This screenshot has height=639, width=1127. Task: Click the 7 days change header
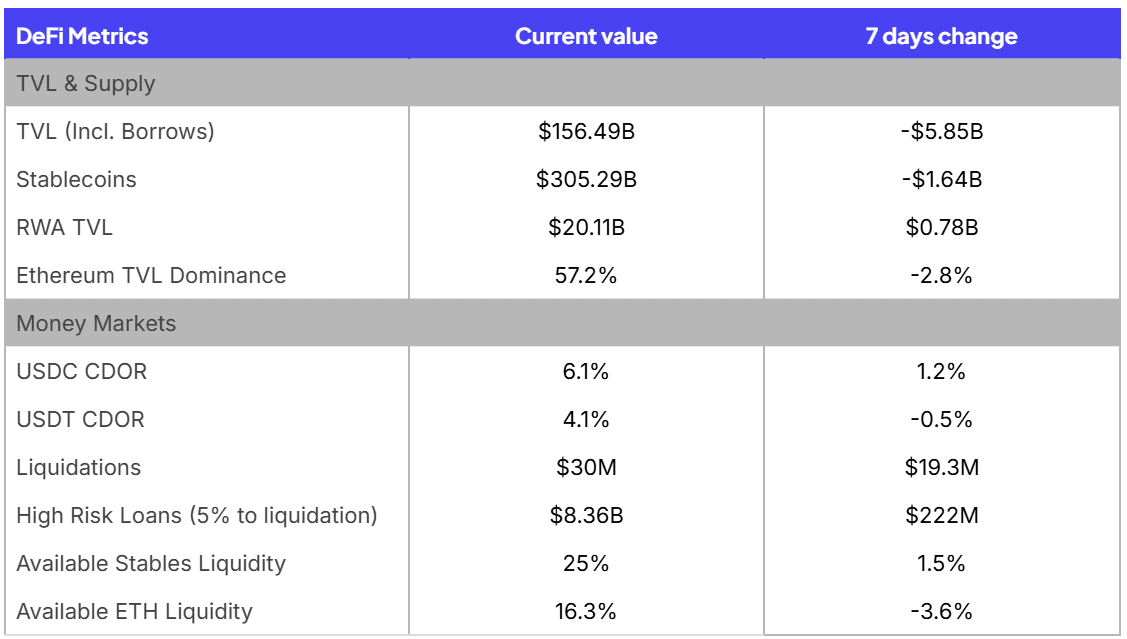(941, 37)
